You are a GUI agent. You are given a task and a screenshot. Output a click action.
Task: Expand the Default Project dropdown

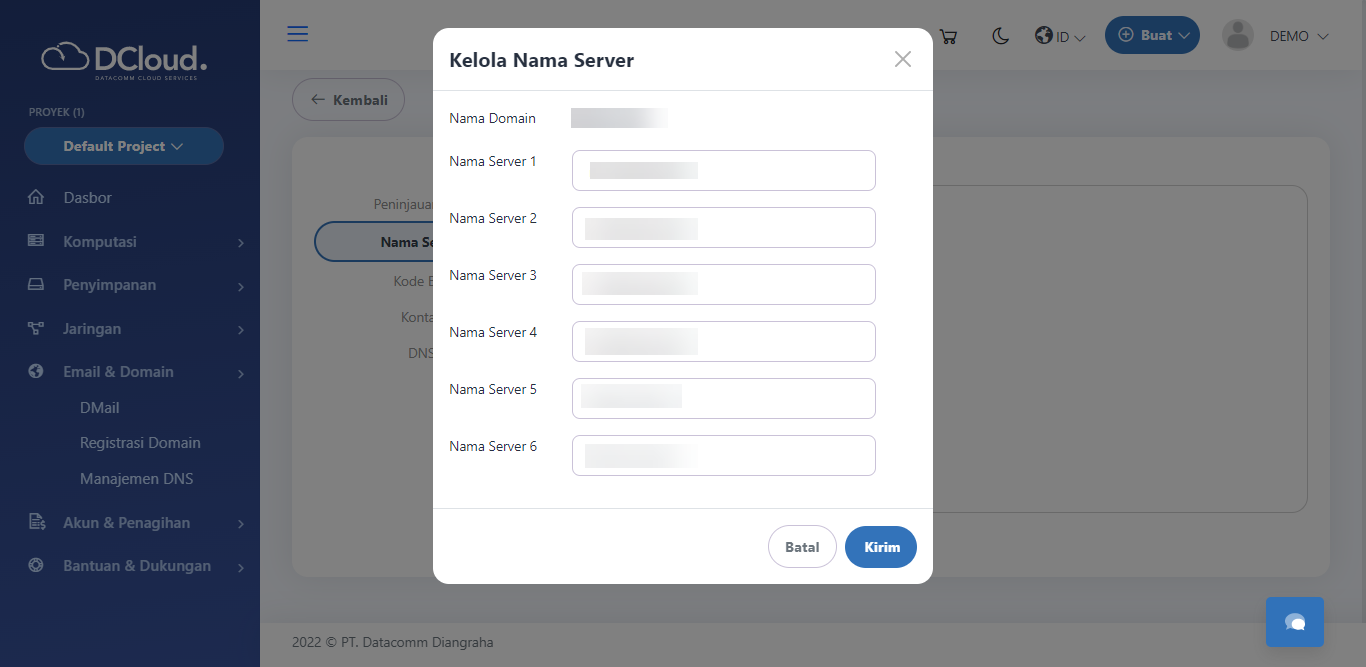click(x=123, y=146)
